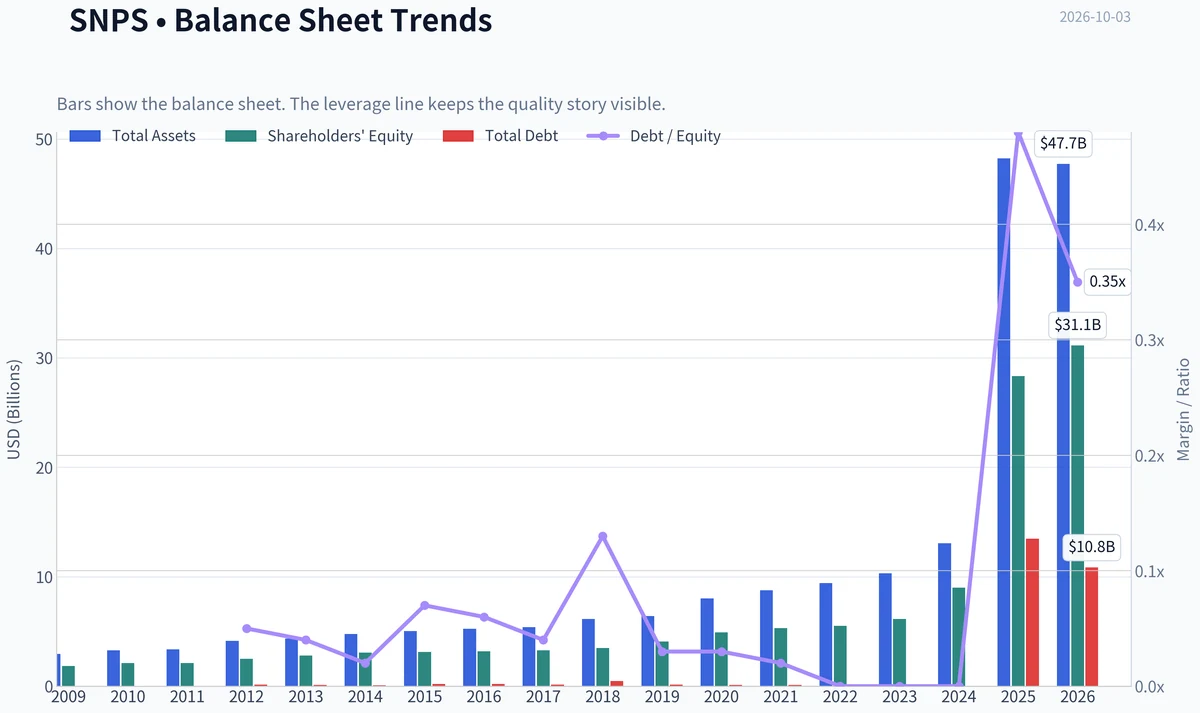
Task: Click the 0.4x tick on the ratio axis
Action: pyautogui.click(x=1150, y=225)
